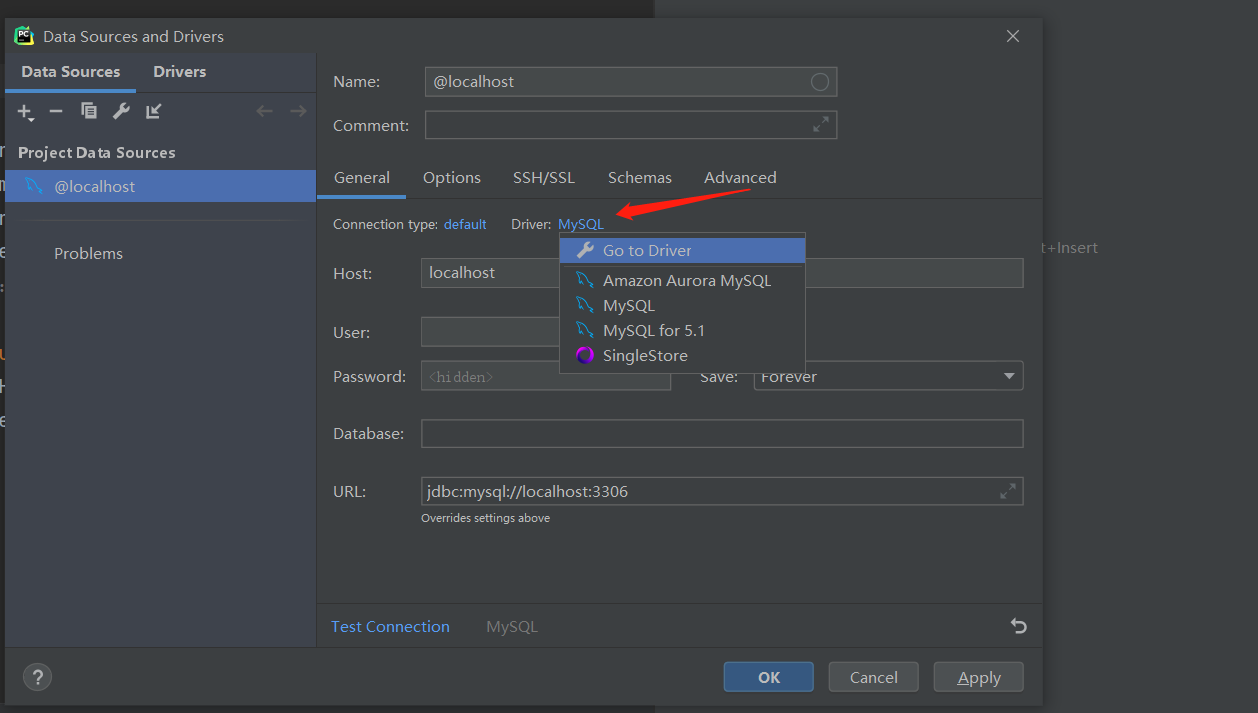Click the PyCharm icon in title bar
The width and height of the screenshot is (1258, 713).
click(24, 36)
